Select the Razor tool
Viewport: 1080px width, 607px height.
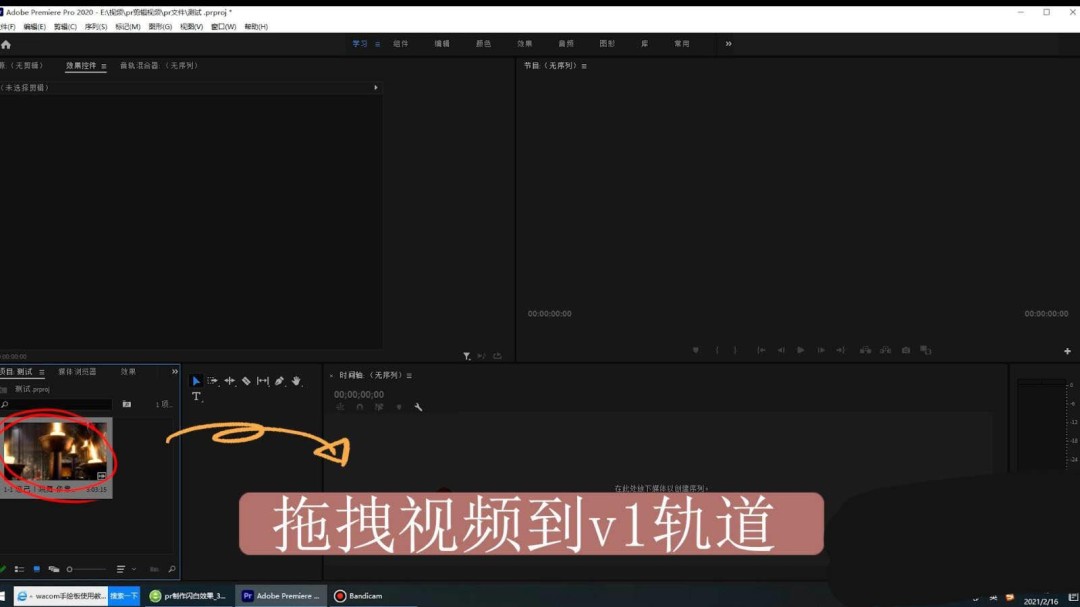[x=246, y=381]
